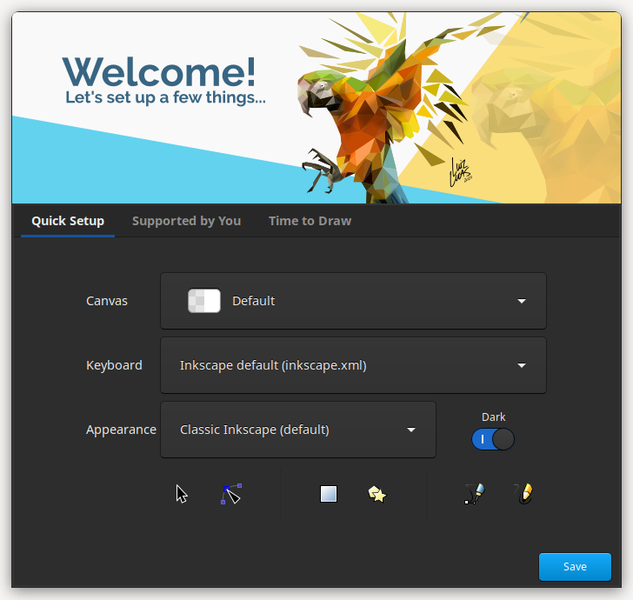Viewport: 633px width, 600px height.
Task: Click the Keyboard label
Action: (114, 365)
